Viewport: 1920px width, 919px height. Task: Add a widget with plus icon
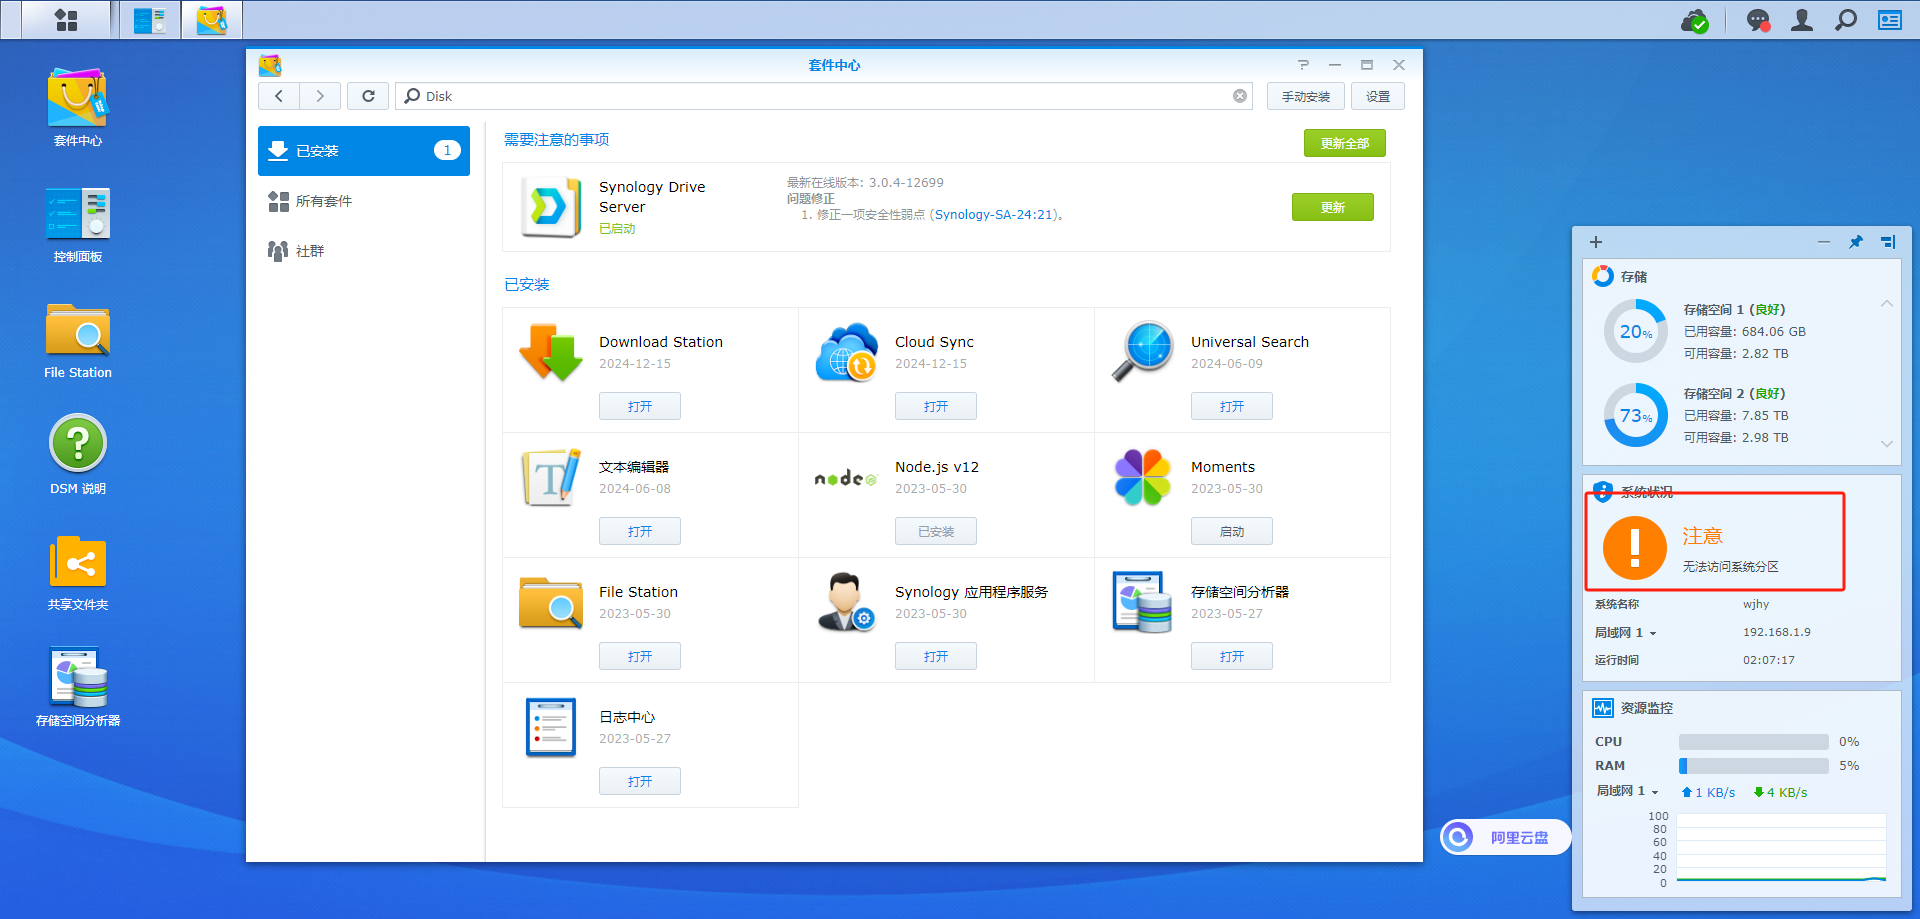tap(1596, 242)
